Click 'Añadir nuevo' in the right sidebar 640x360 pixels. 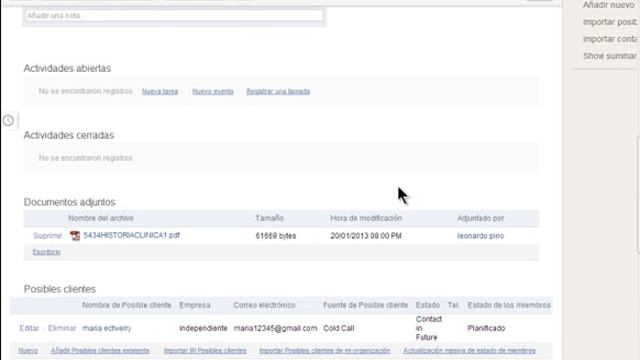[609, 5]
